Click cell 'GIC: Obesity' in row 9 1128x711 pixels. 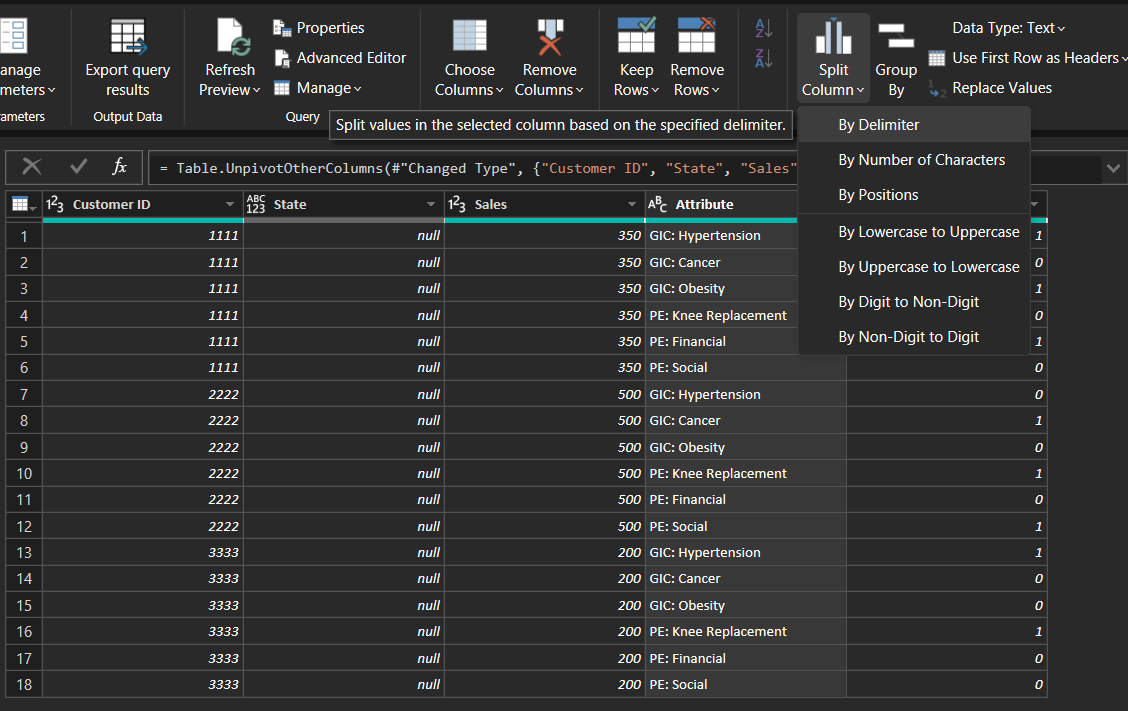(x=745, y=448)
